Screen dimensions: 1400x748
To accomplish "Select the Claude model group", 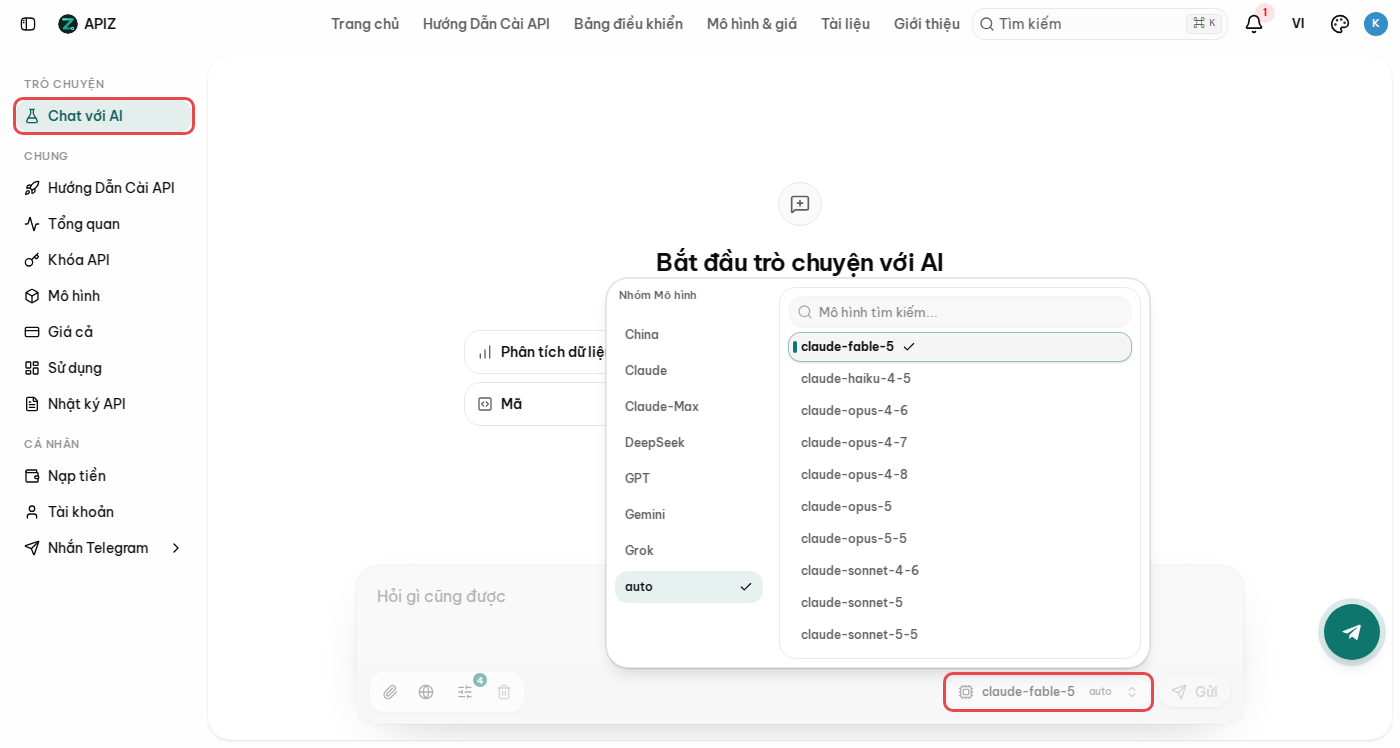I will click(689, 370).
